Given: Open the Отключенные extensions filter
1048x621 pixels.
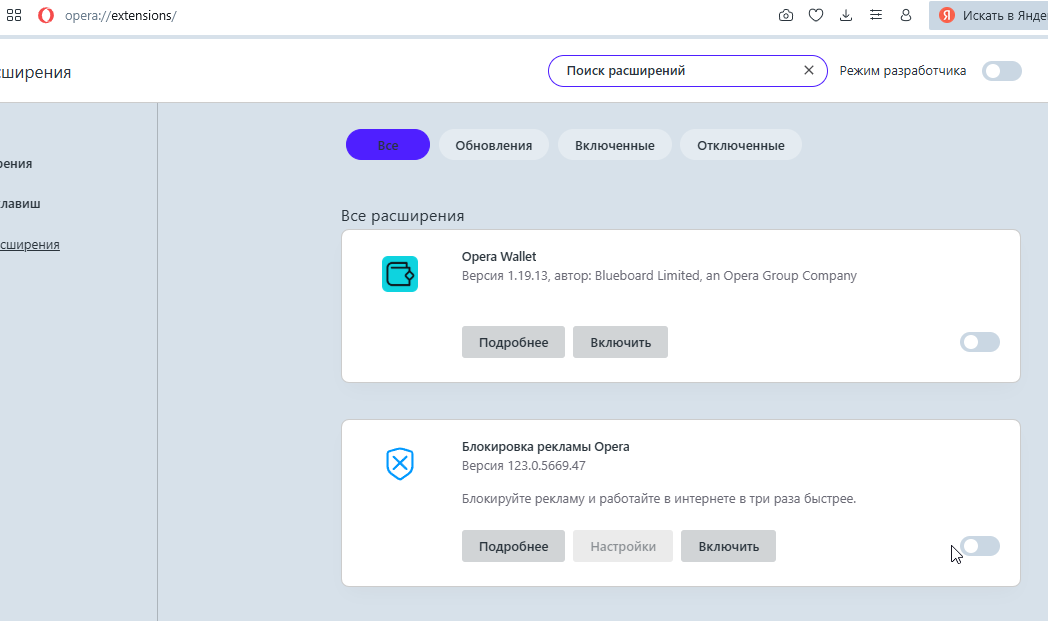Looking at the screenshot, I should (740, 144).
